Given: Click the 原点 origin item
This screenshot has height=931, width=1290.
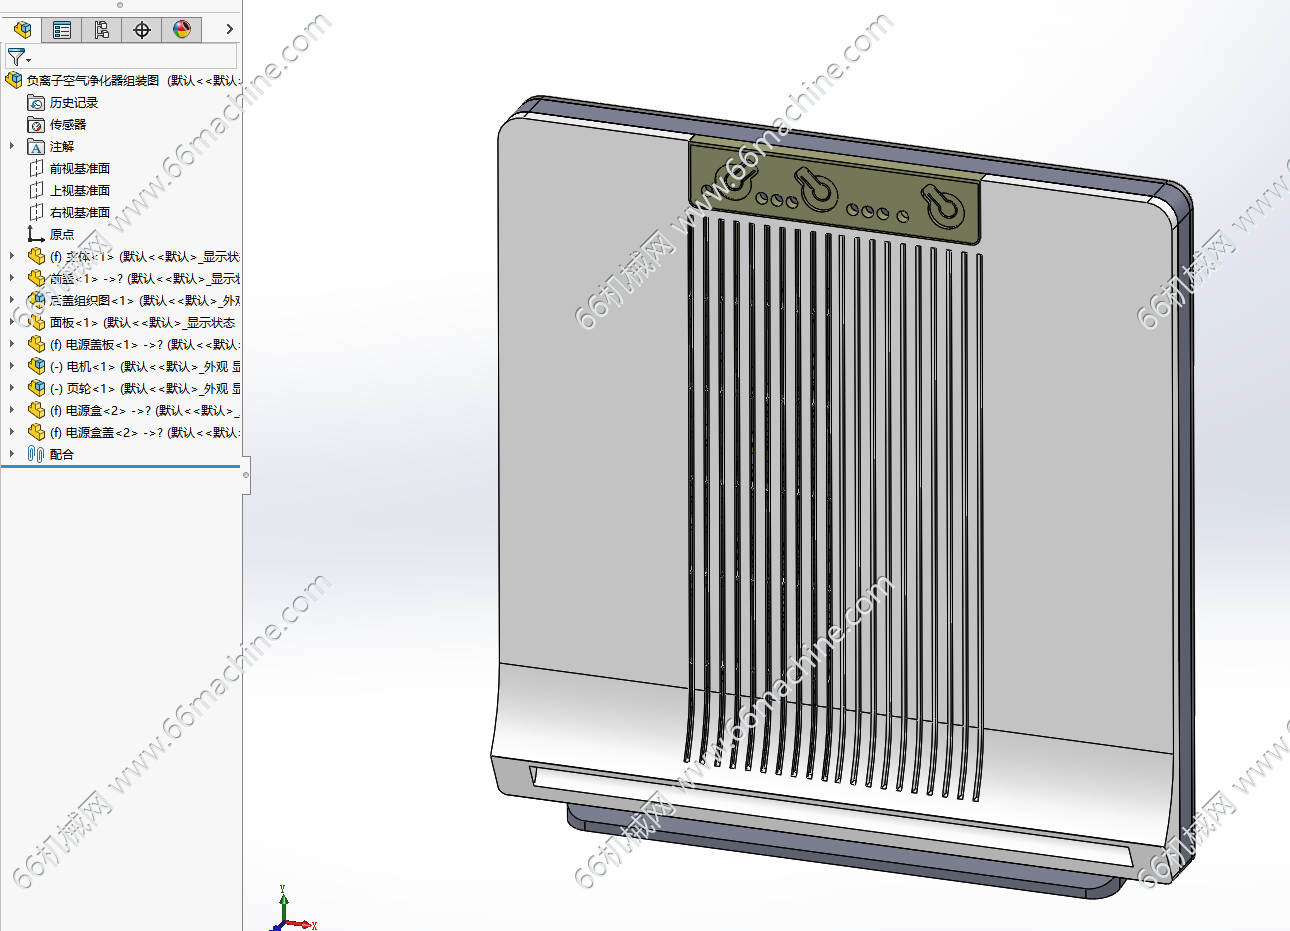Looking at the screenshot, I should [x=61, y=235].
